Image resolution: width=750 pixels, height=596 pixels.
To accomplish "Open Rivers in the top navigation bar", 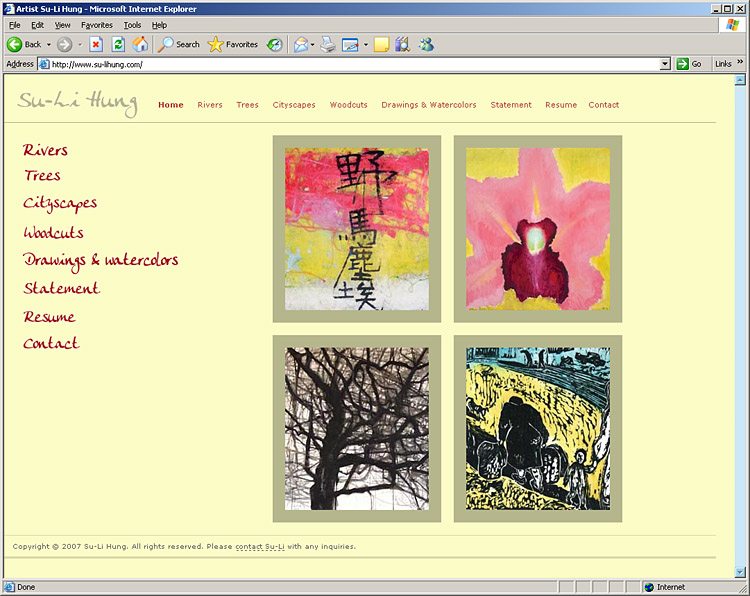I will pos(210,105).
